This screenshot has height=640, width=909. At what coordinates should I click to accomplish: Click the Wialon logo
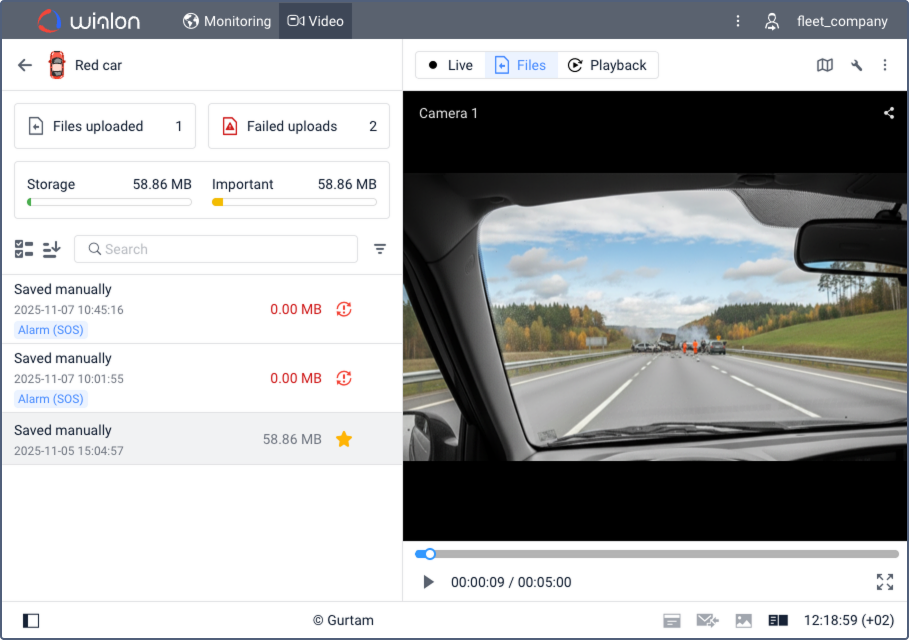(x=89, y=21)
